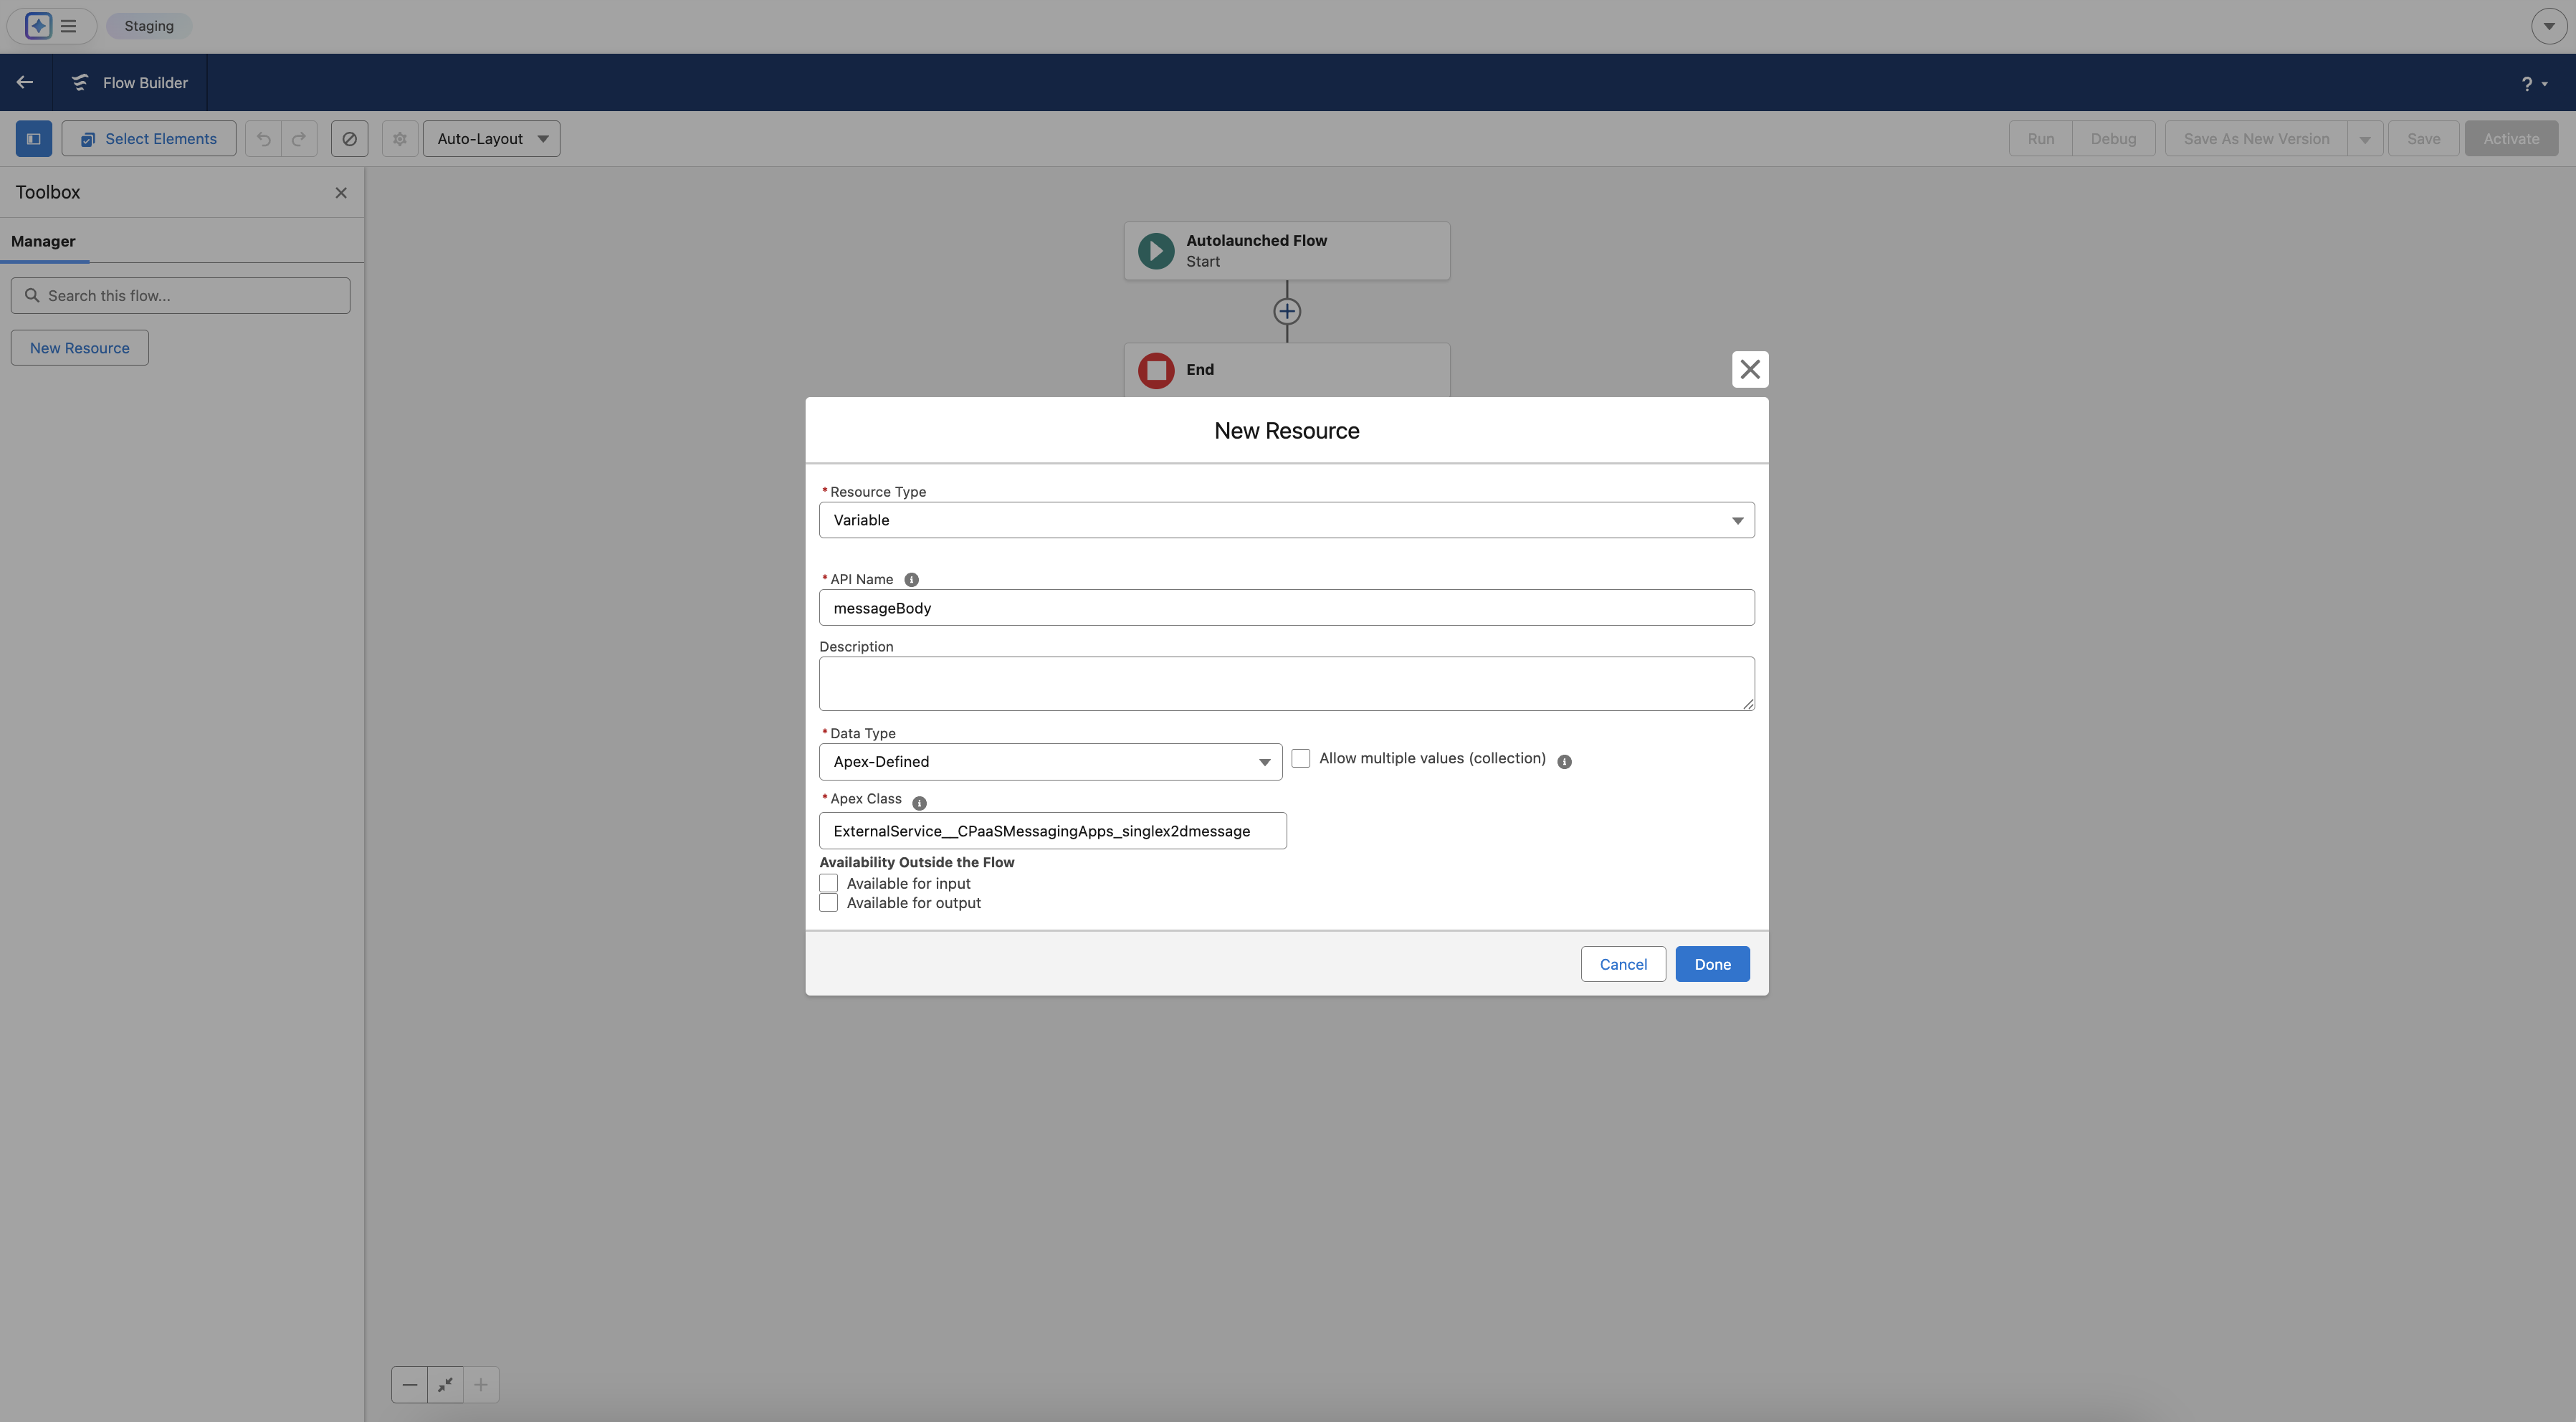Viewport: 2576px width, 1422px height.
Task: Click the redo icon in the toolbar
Action: tap(299, 138)
